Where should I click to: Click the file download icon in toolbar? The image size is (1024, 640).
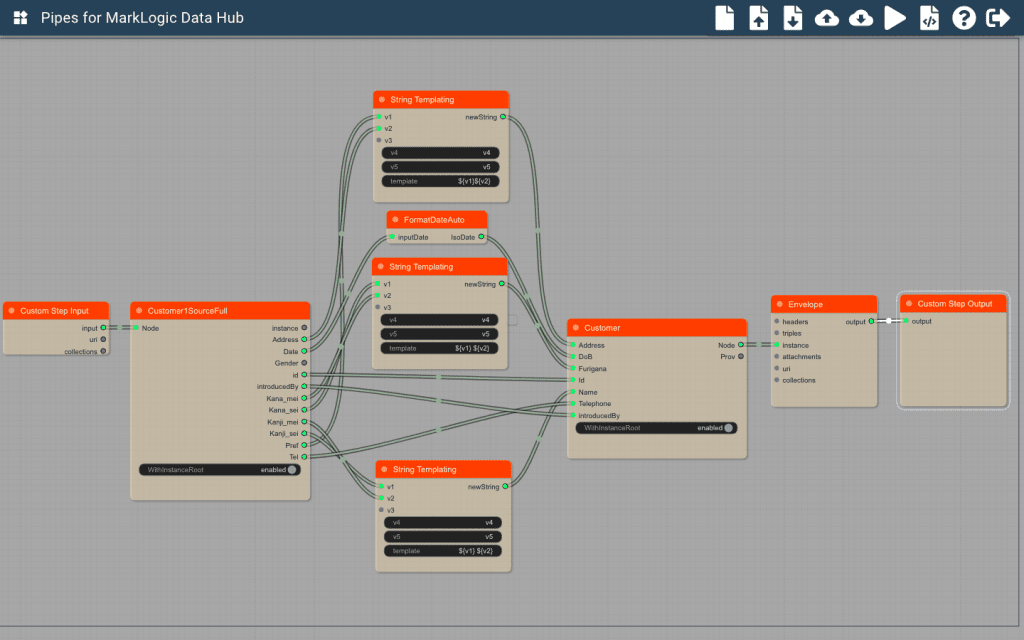coord(793,18)
